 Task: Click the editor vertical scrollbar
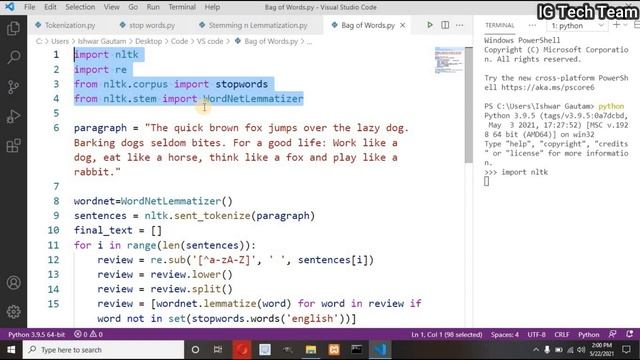click(469, 104)
